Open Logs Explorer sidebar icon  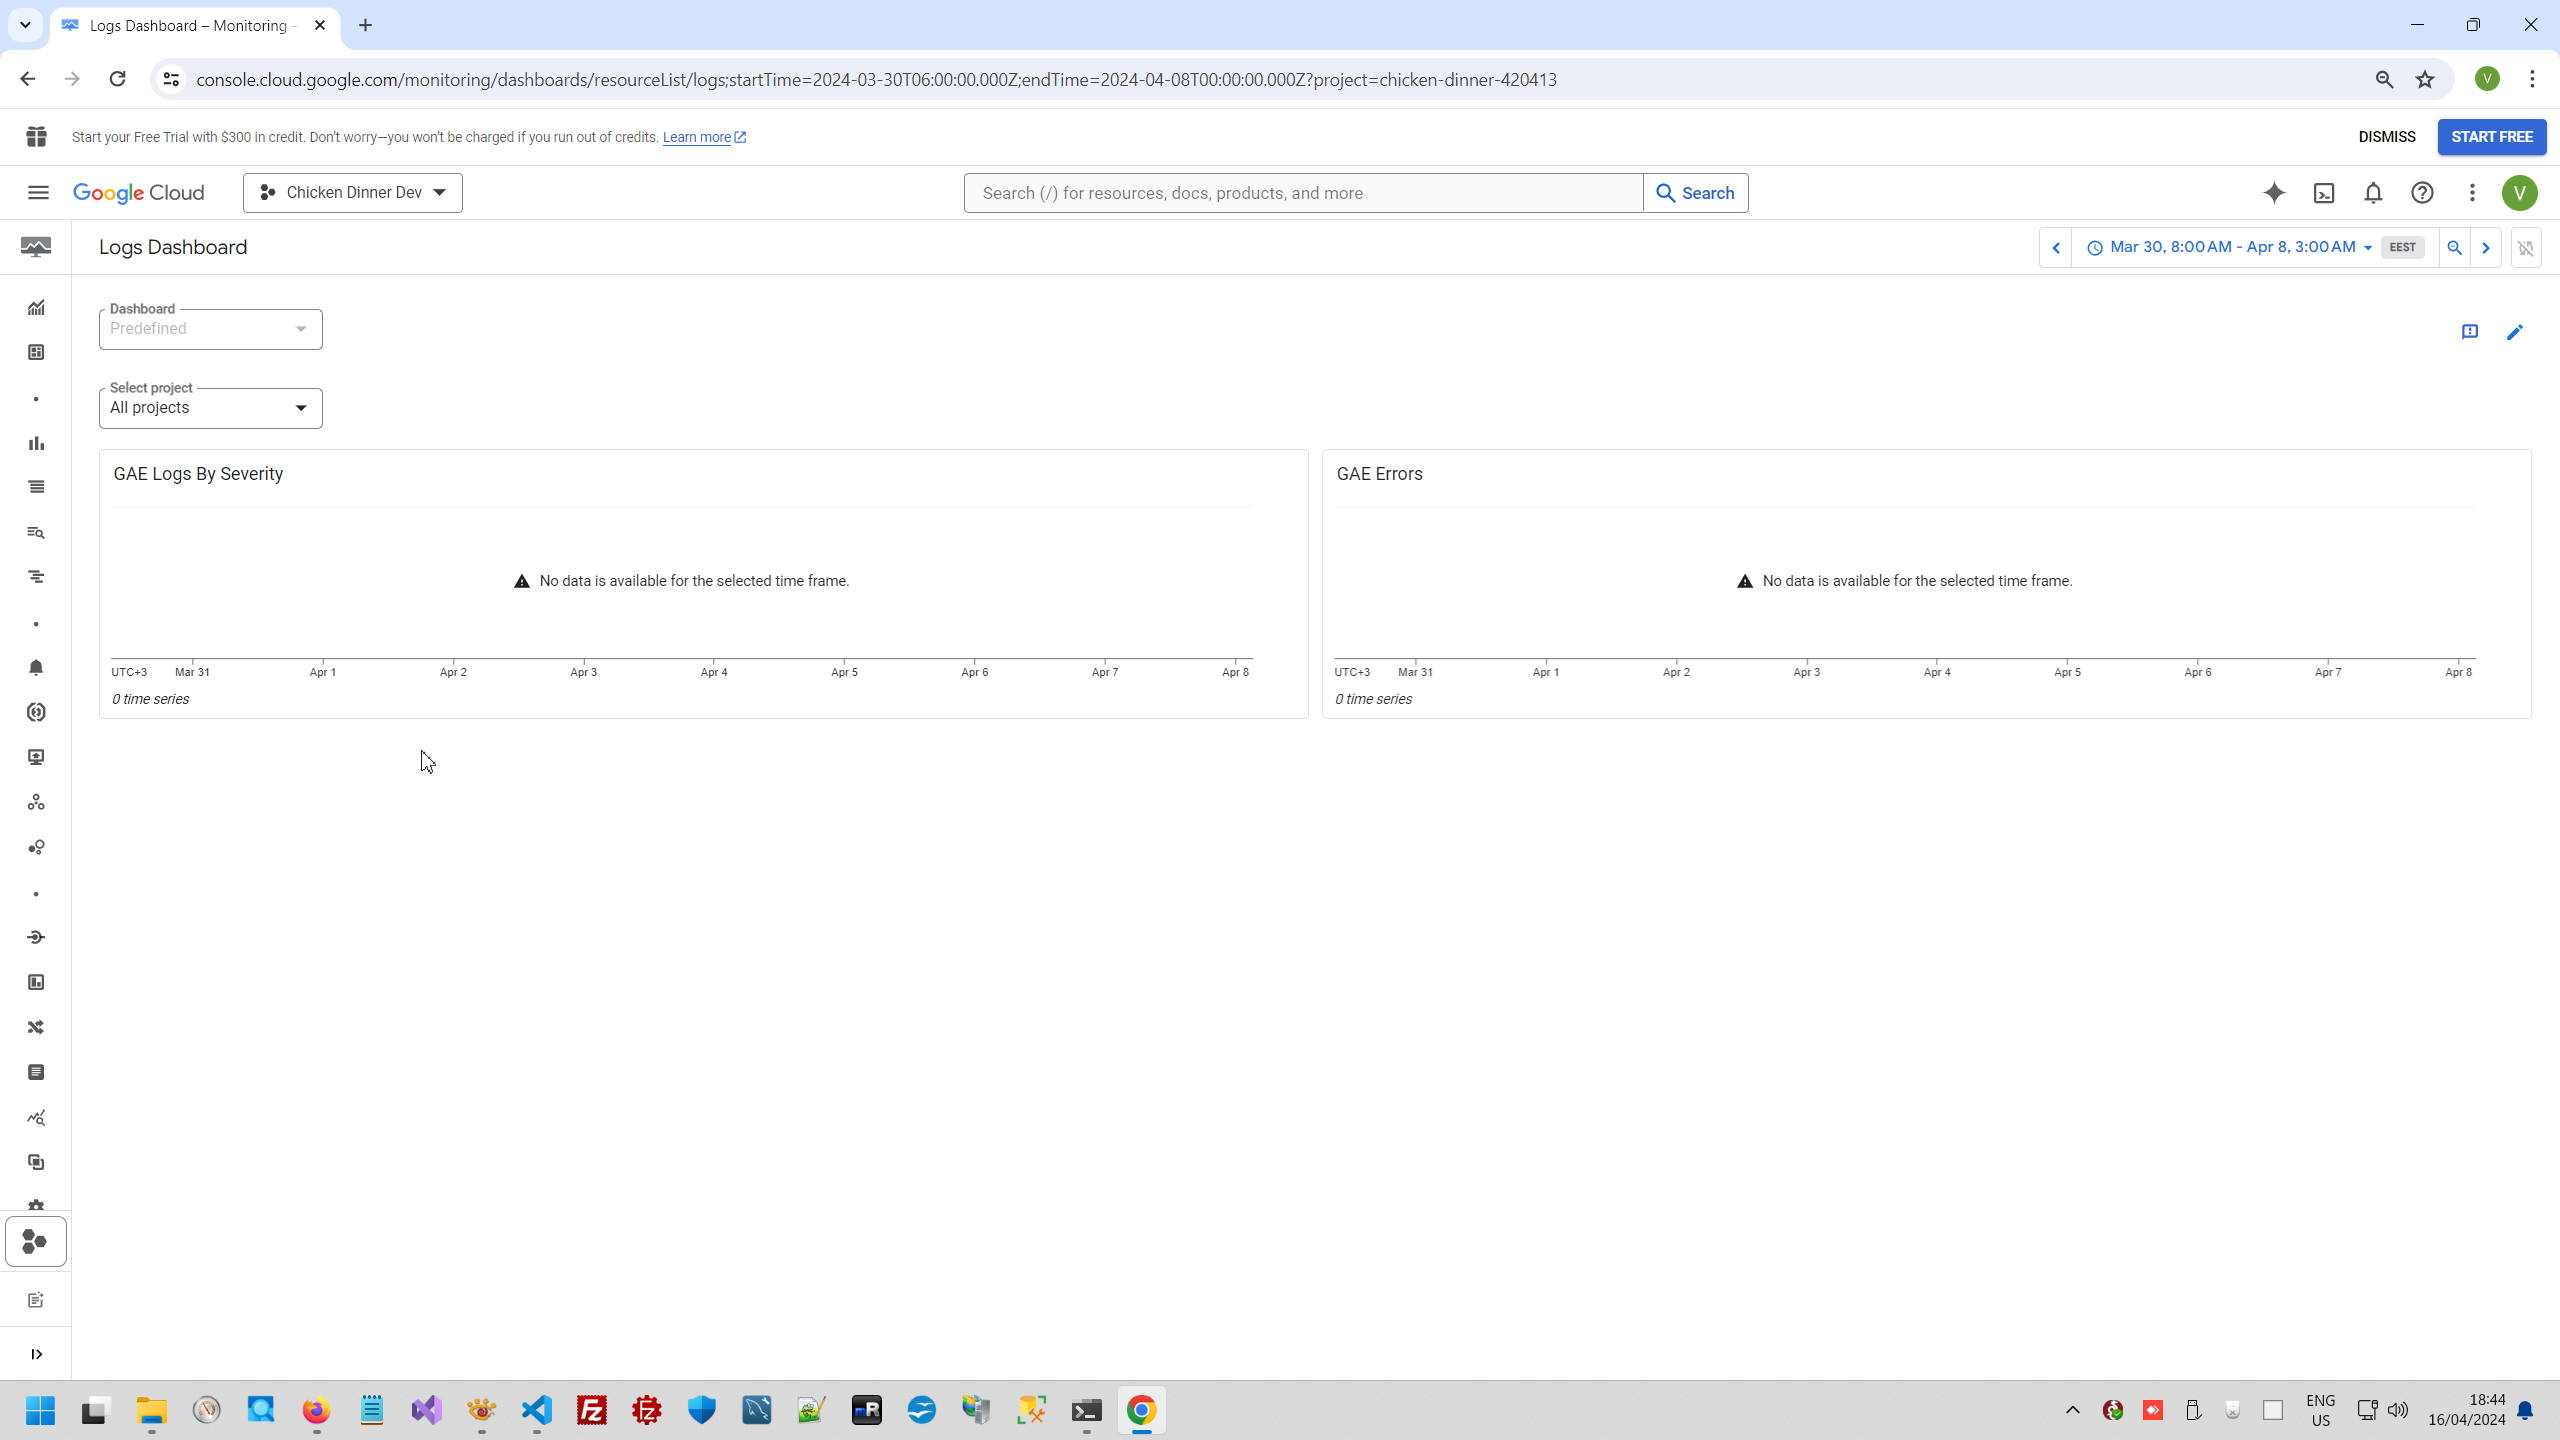coord(36,533)
